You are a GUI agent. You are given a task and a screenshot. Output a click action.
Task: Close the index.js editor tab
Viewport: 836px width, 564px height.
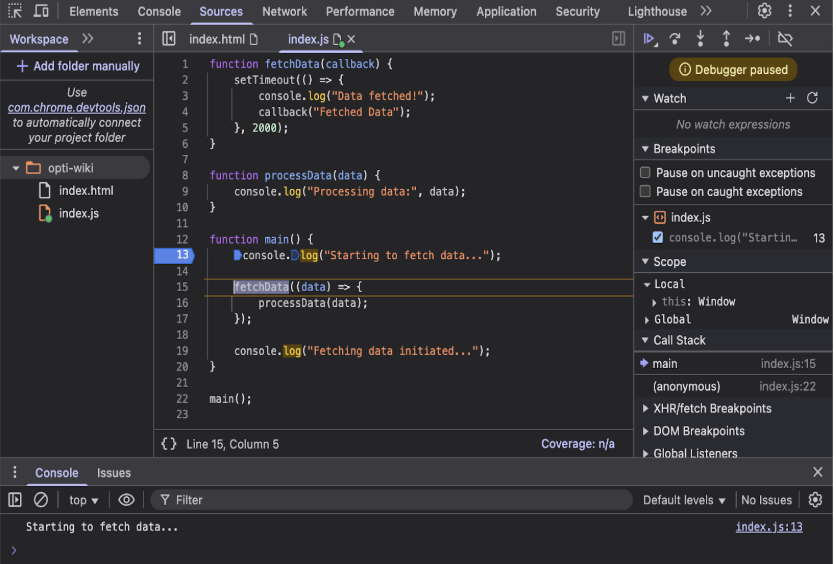coord(352,39)
